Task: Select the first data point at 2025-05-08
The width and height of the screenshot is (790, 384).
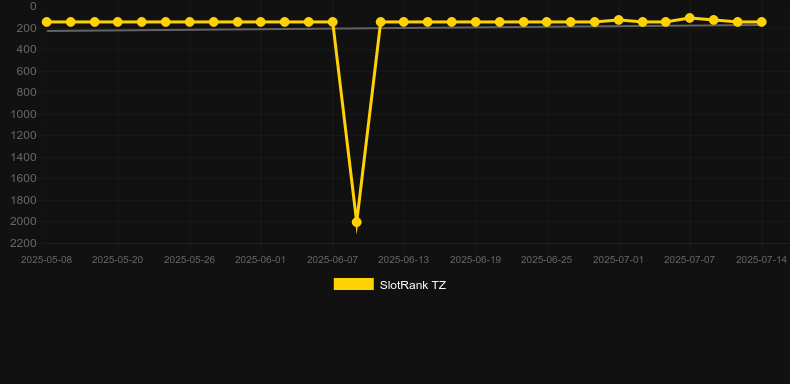Action: (47, 22)
